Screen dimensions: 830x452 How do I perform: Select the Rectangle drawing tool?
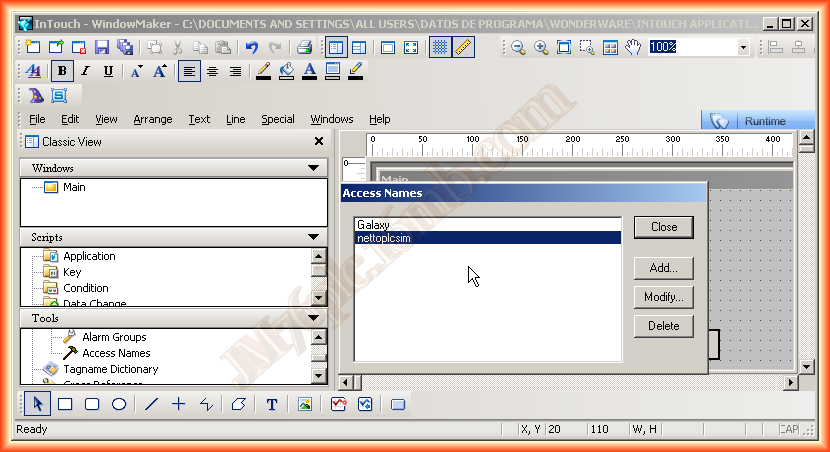(x=65, y=404)
